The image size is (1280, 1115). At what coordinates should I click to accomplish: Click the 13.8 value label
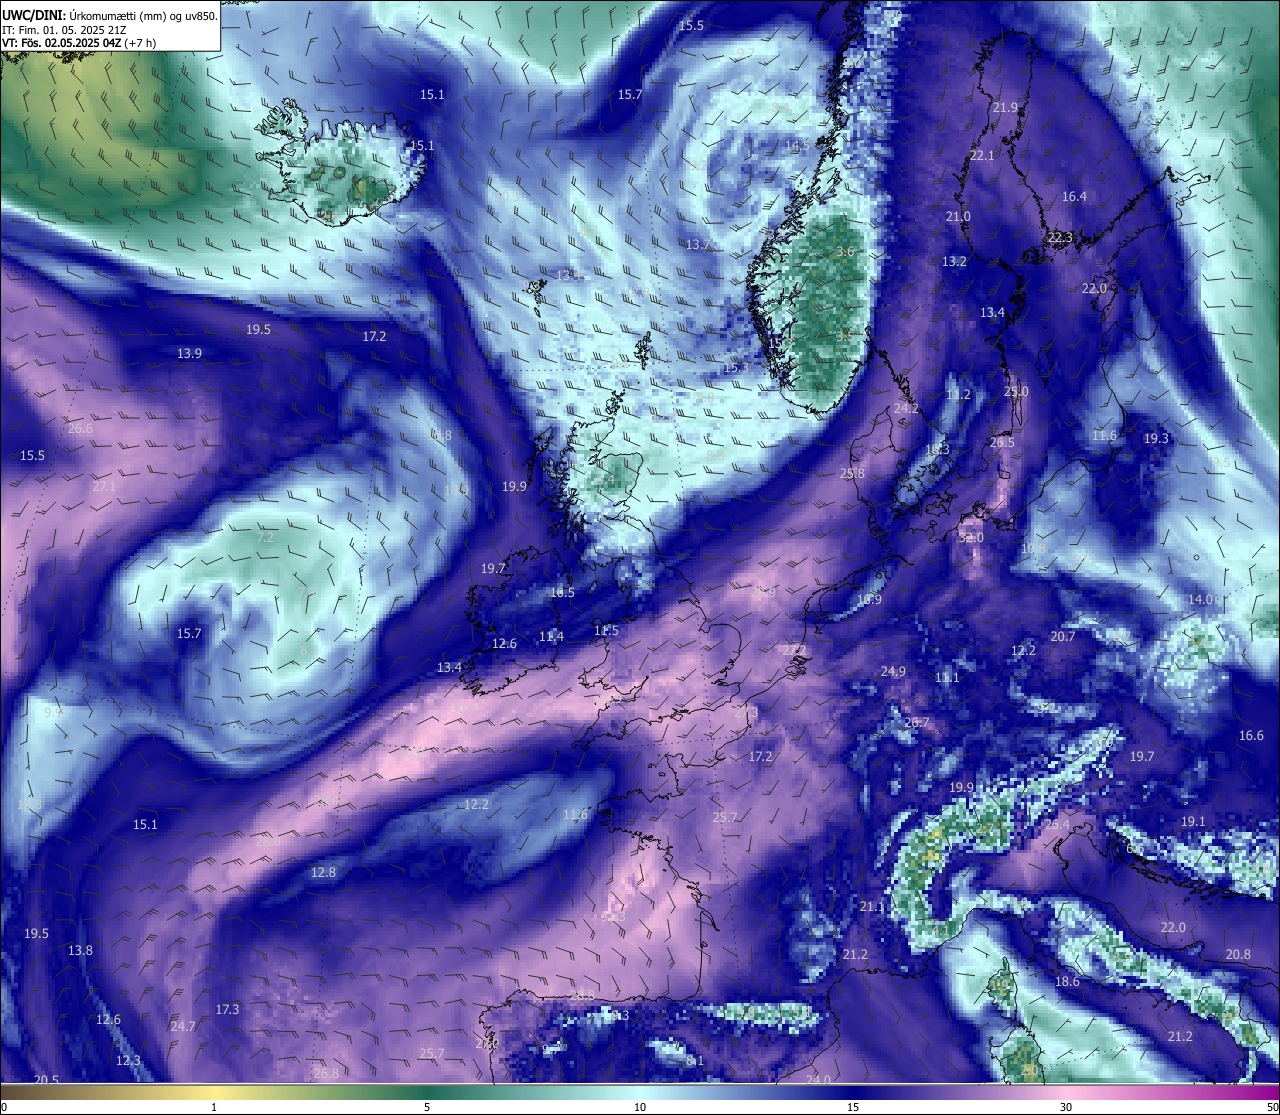point(80,950)
